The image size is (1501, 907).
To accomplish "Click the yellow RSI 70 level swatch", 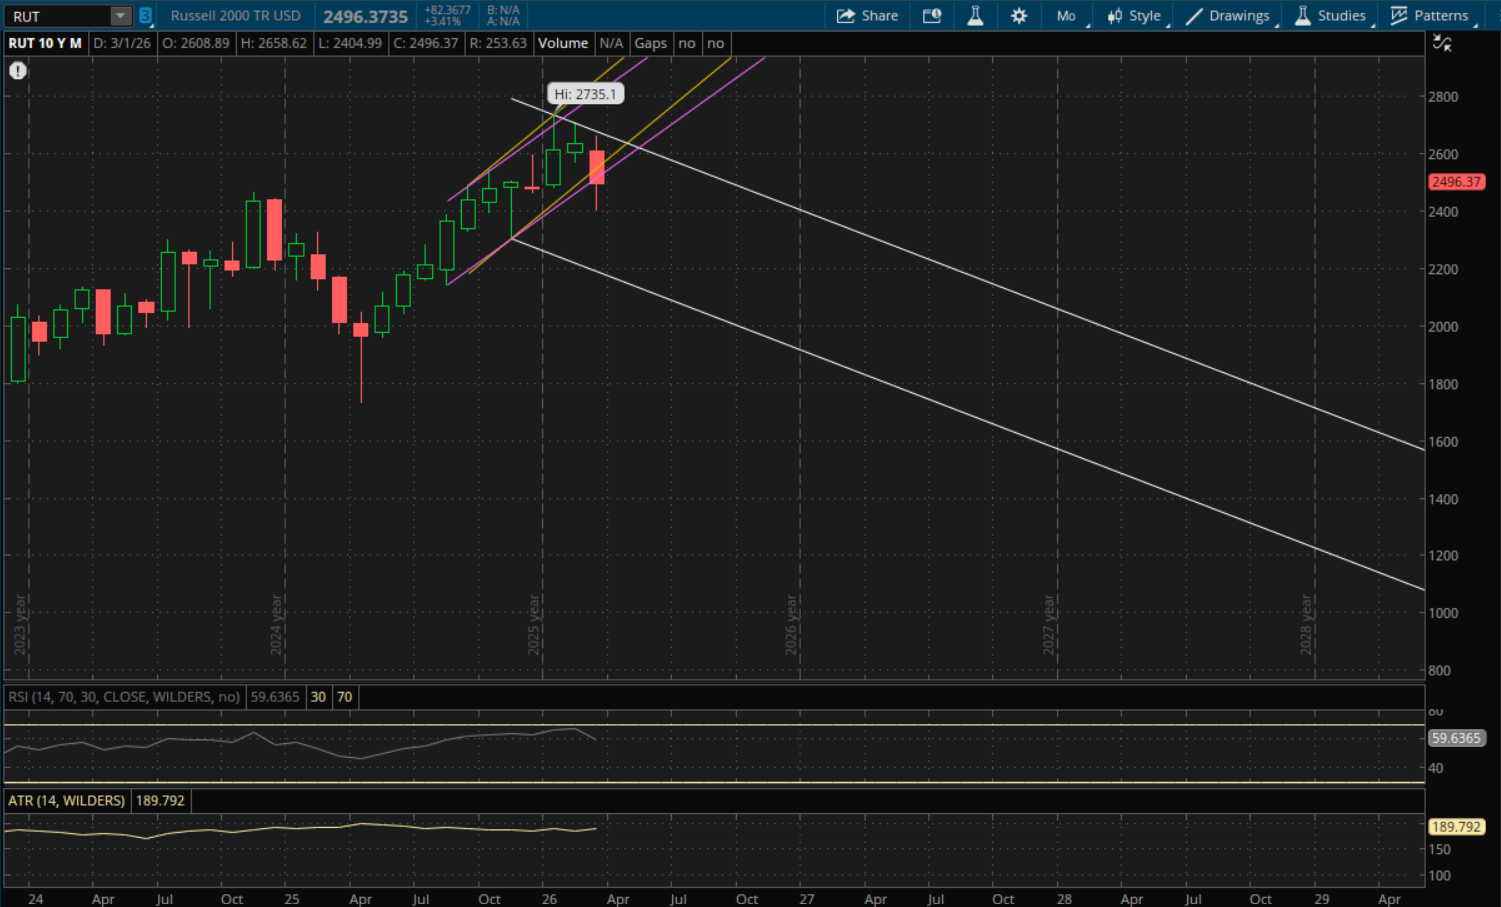I will (345, 697).
